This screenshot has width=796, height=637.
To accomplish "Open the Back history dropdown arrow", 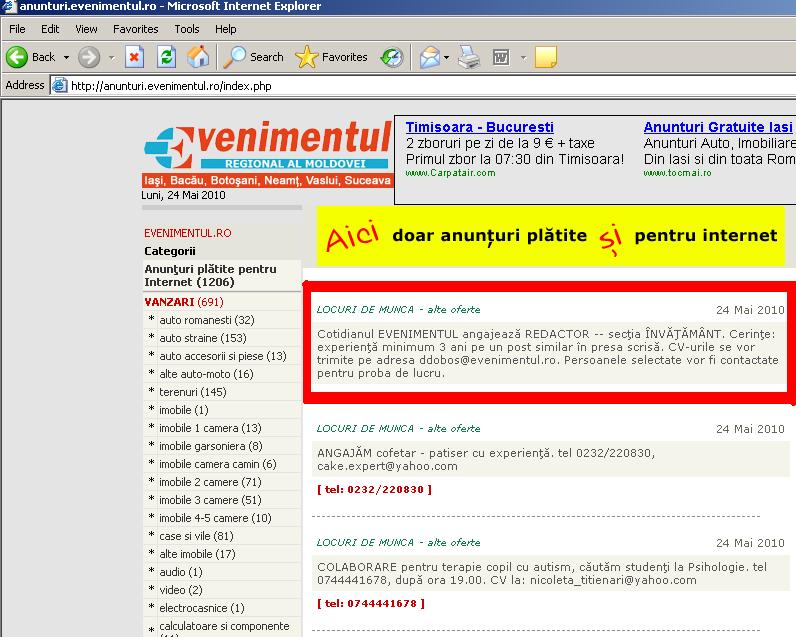I will (66, 57).
